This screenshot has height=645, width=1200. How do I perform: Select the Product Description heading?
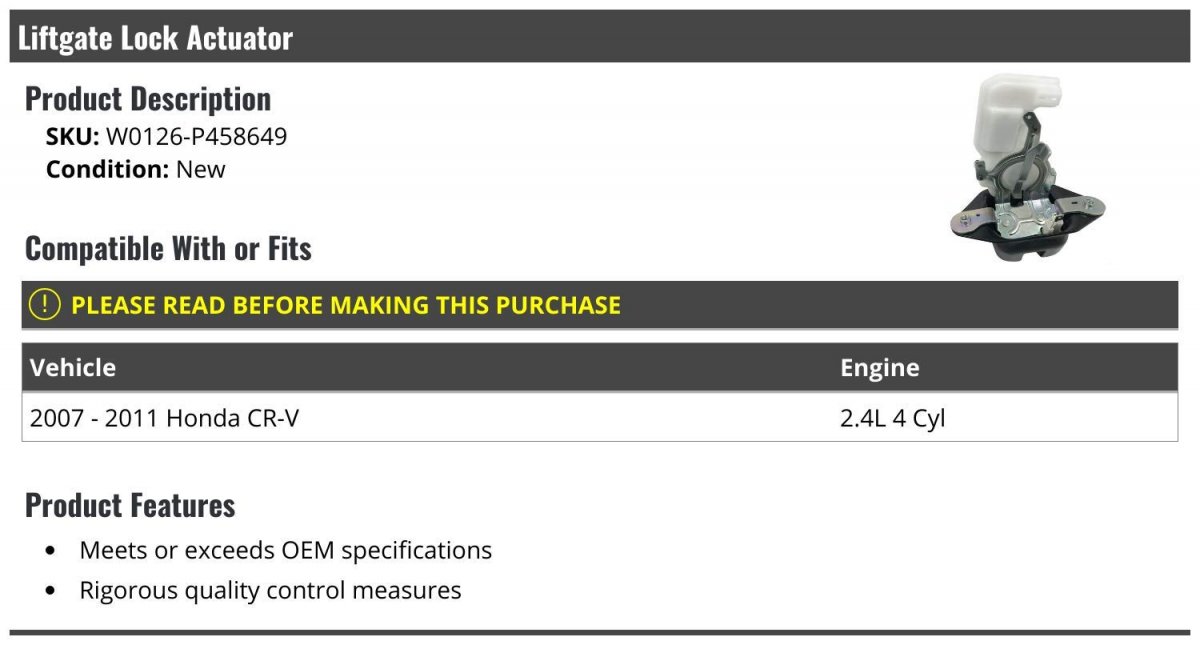point(148,98)
